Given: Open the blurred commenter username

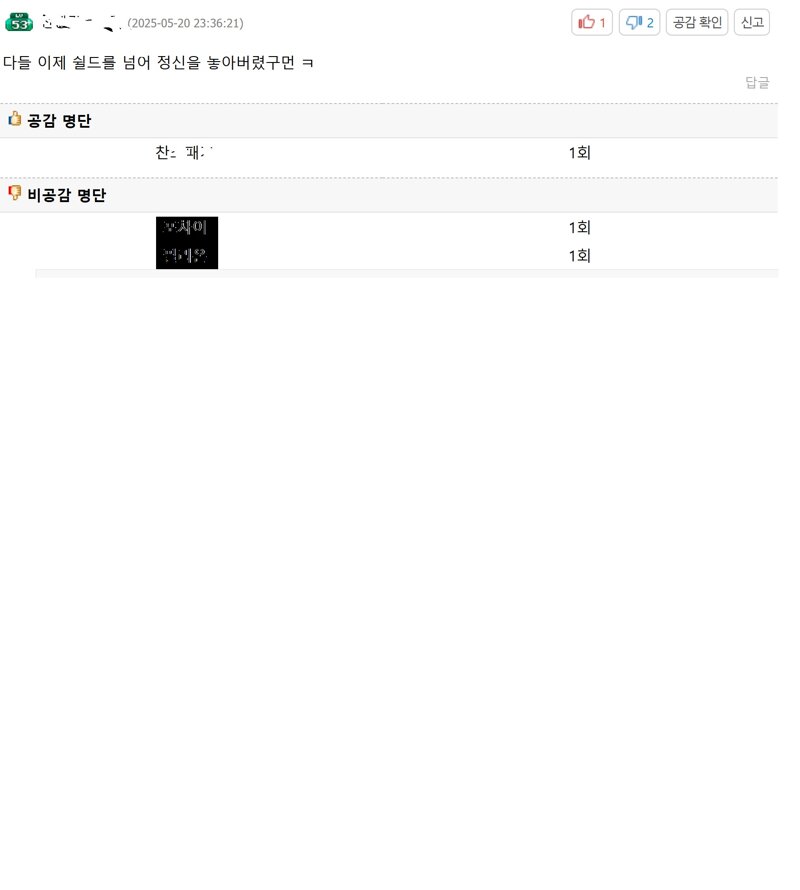Looking at the screenshot, I should pos(81,23).
